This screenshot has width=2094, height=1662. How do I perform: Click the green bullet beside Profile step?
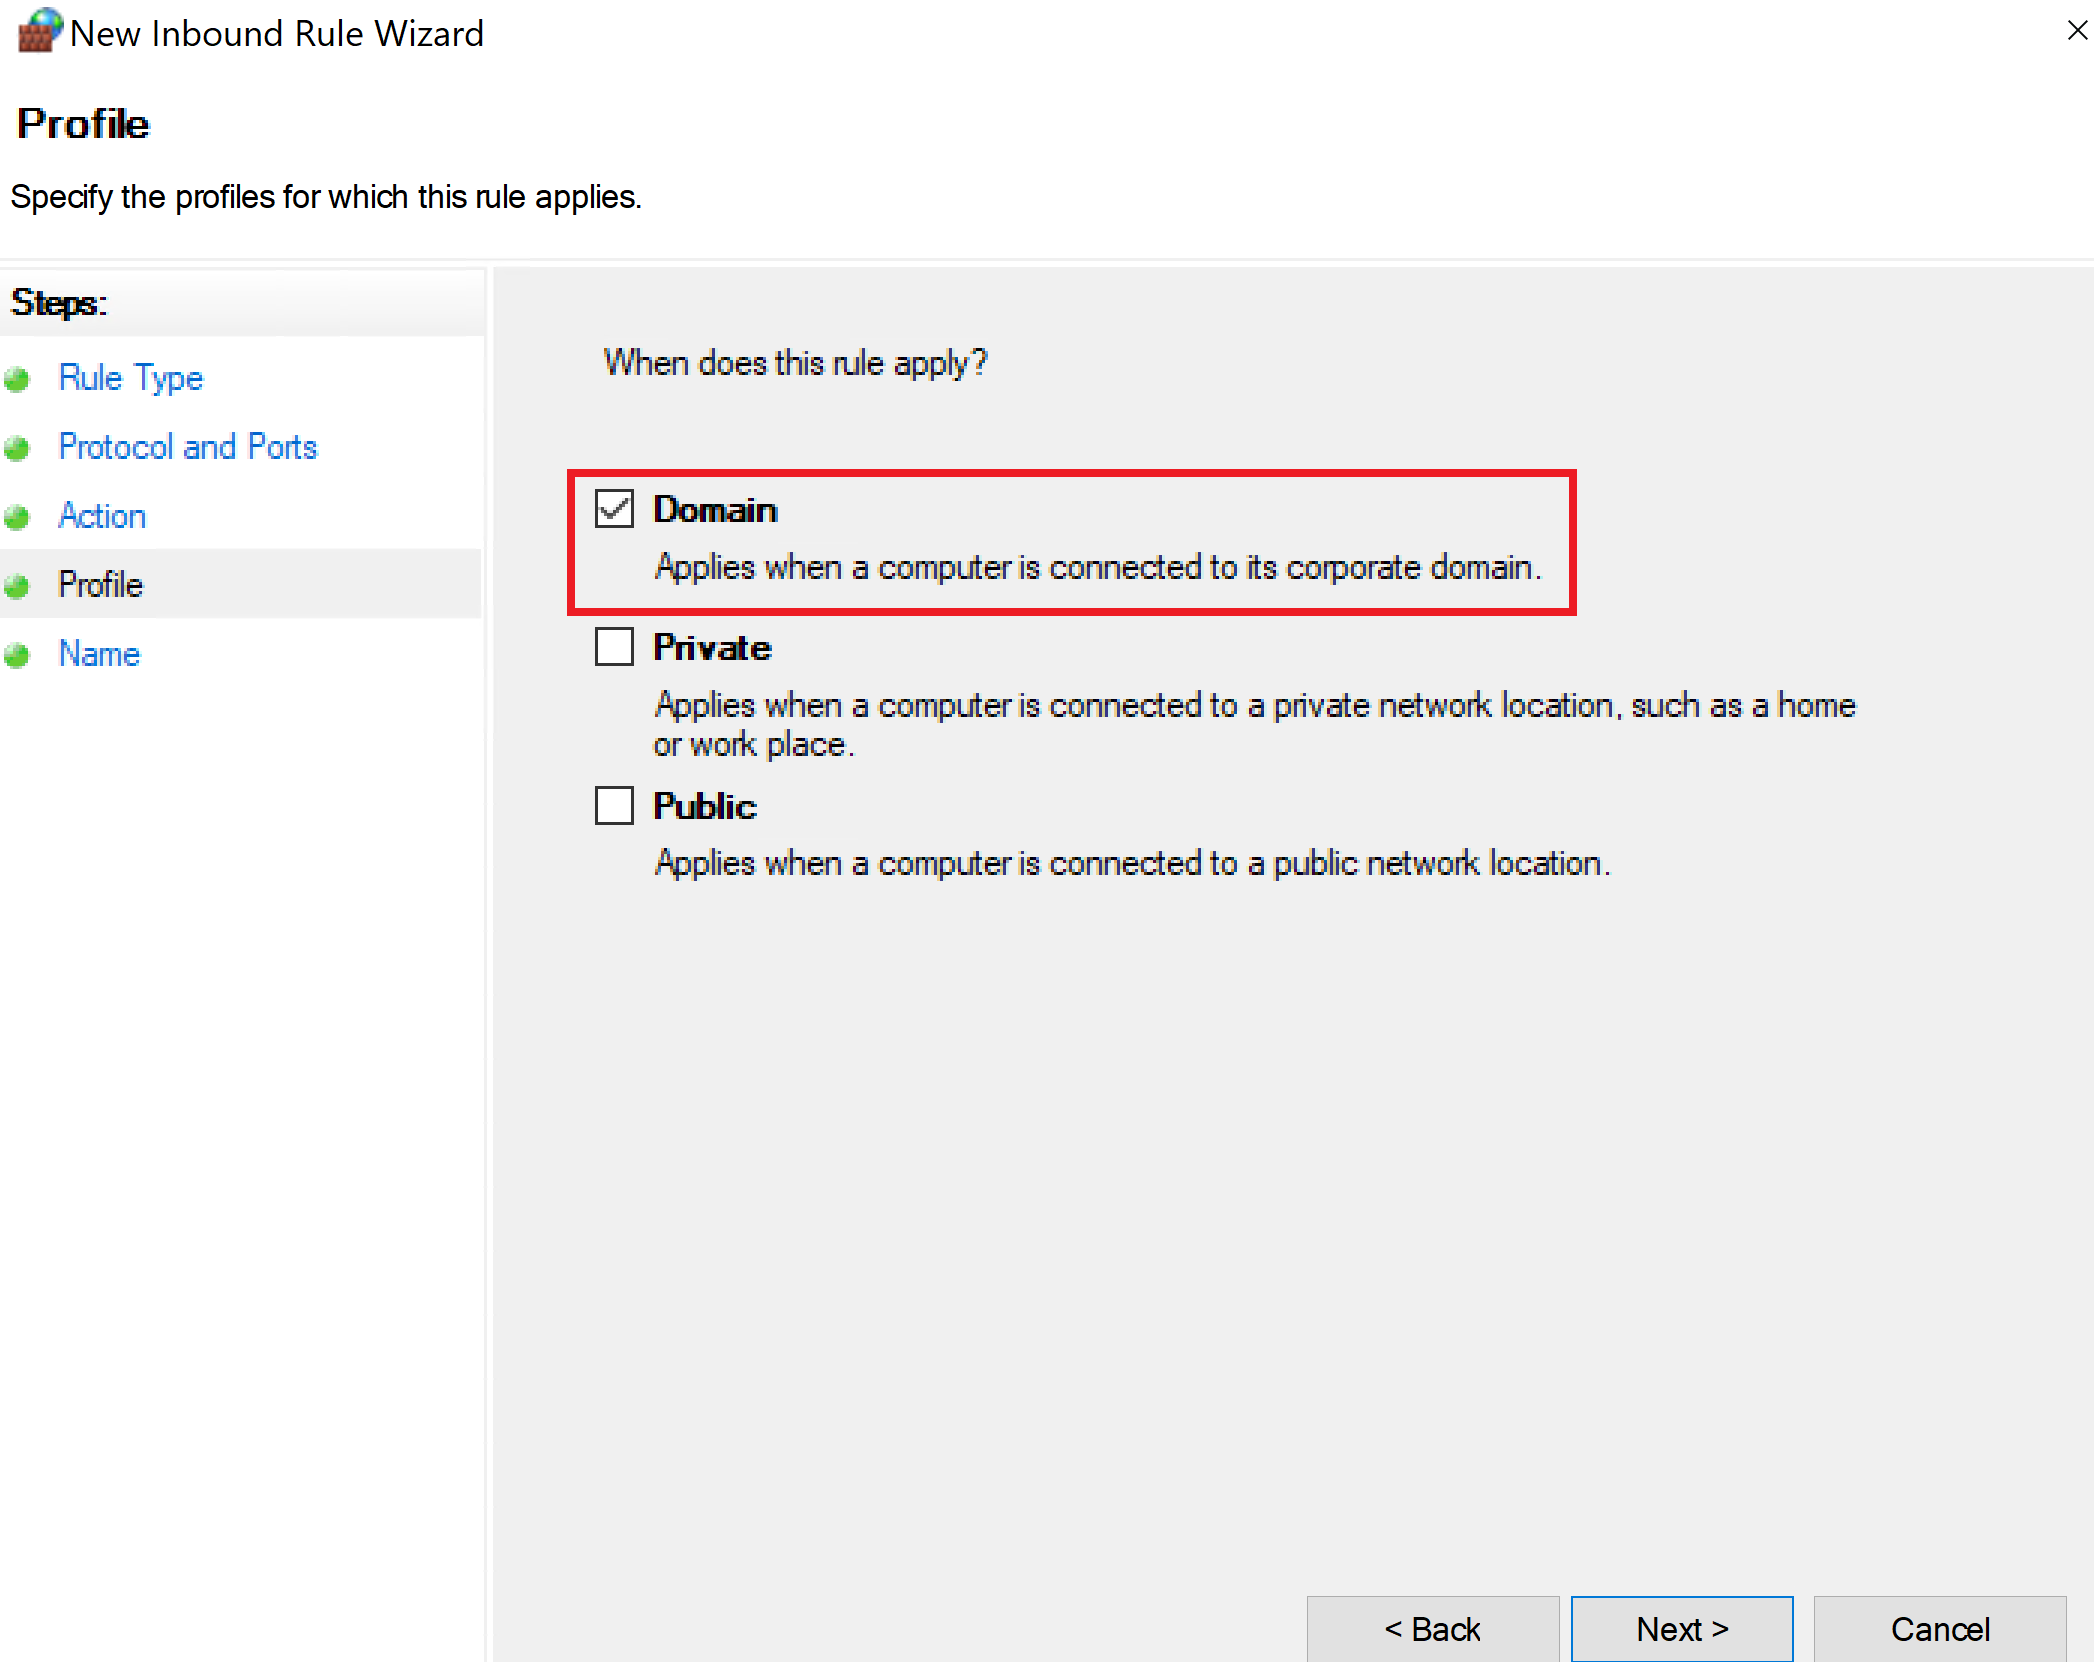[17, 586]
